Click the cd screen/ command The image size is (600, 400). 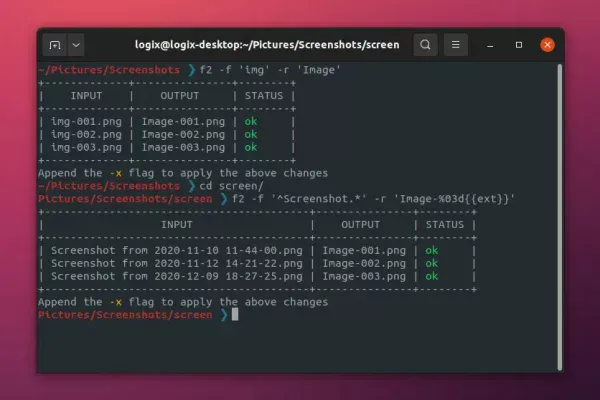232,186
